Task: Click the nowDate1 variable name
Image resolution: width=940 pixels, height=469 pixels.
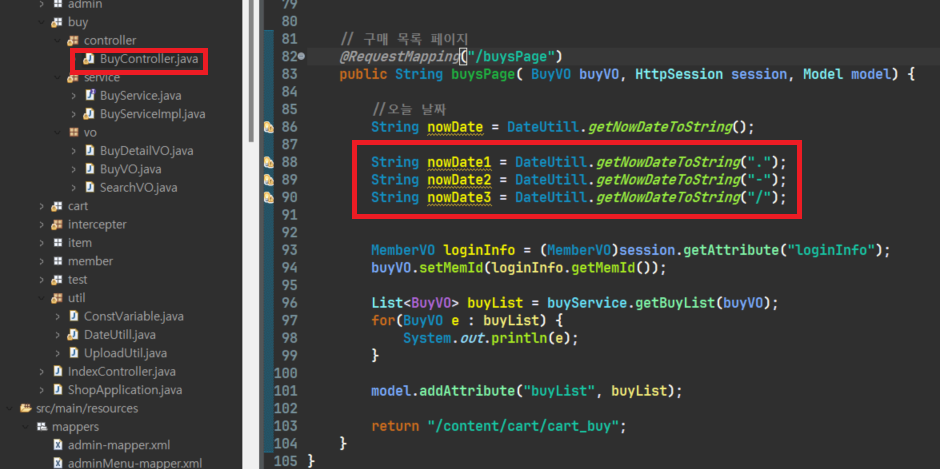Action: 459,163
